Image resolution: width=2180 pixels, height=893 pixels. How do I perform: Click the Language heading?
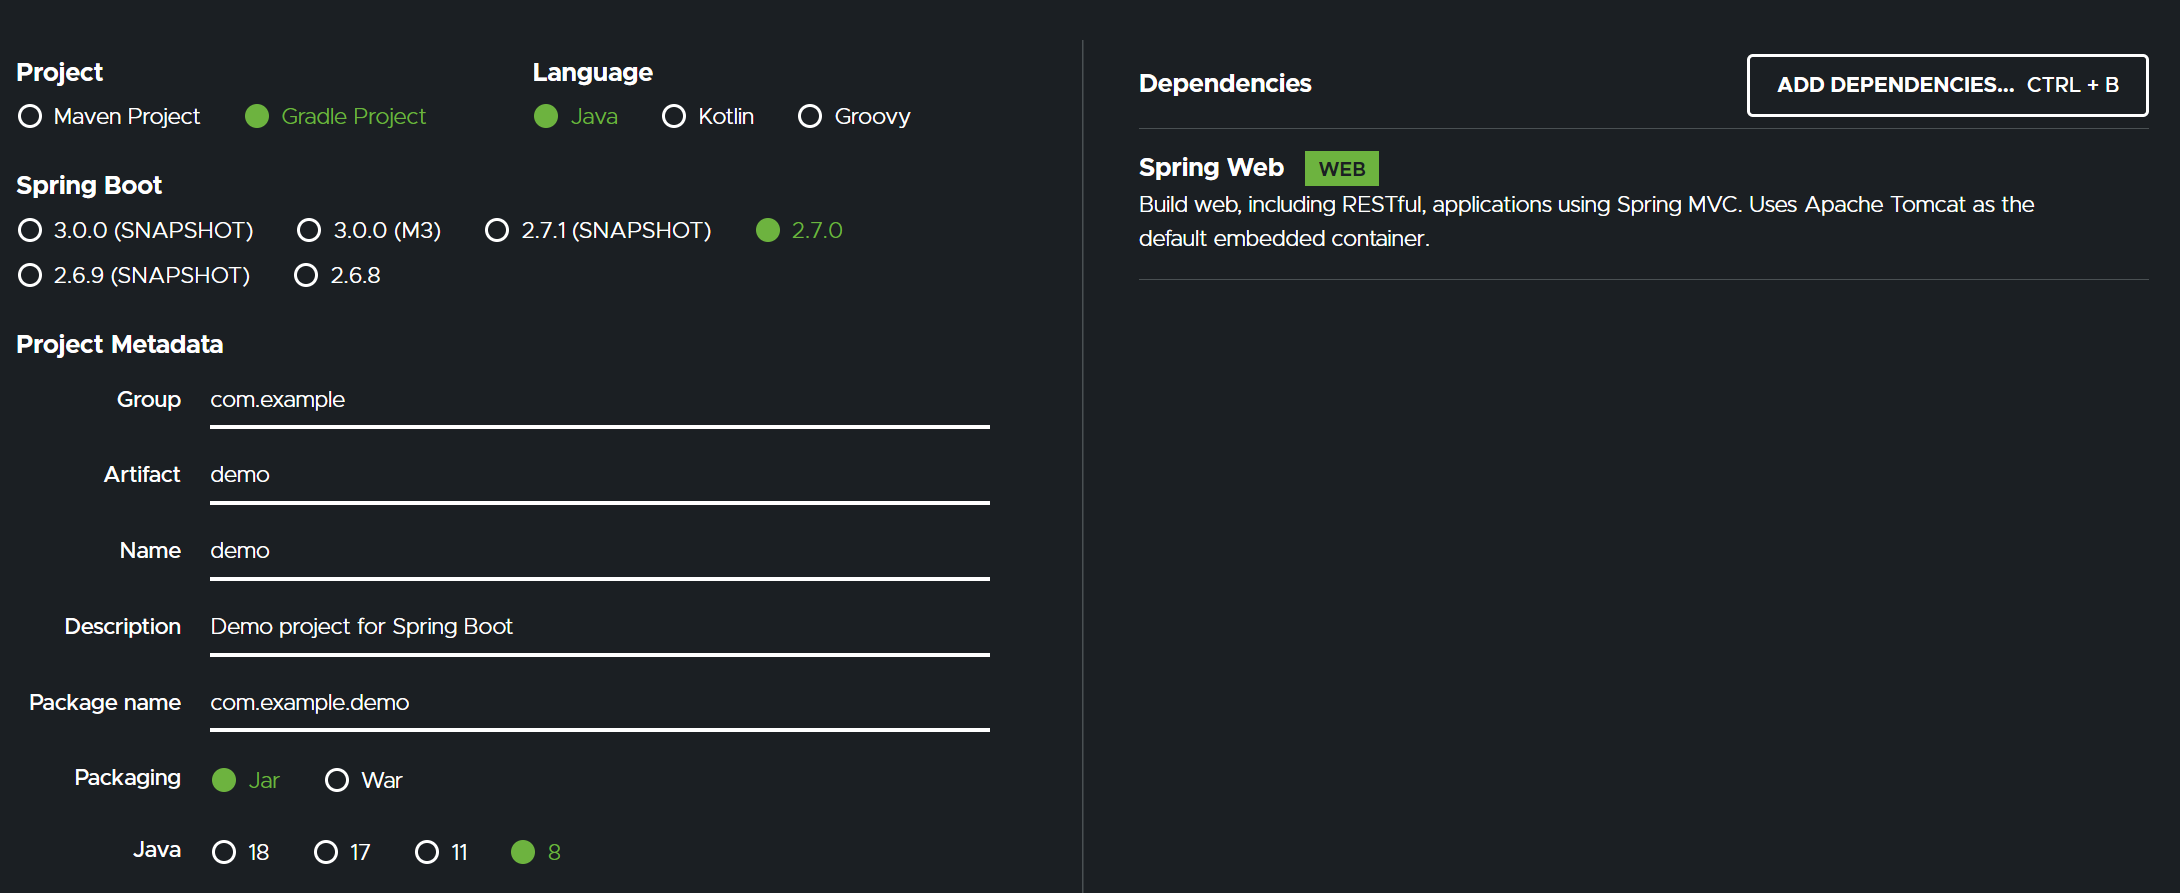[592, 73]
